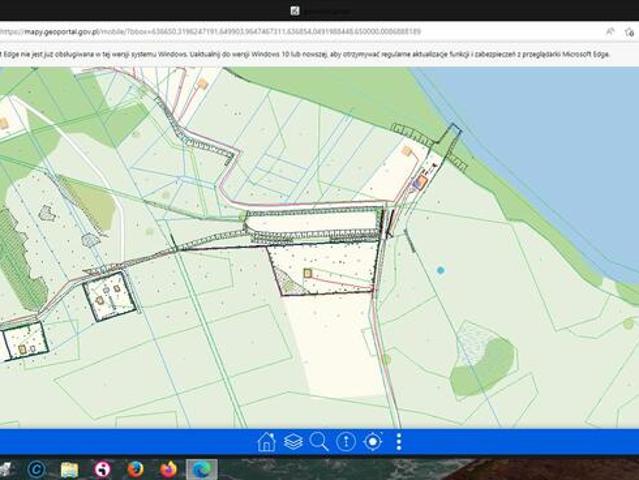
Task: Open File Explorer folder in taskbar
Action: click(69, 469)
